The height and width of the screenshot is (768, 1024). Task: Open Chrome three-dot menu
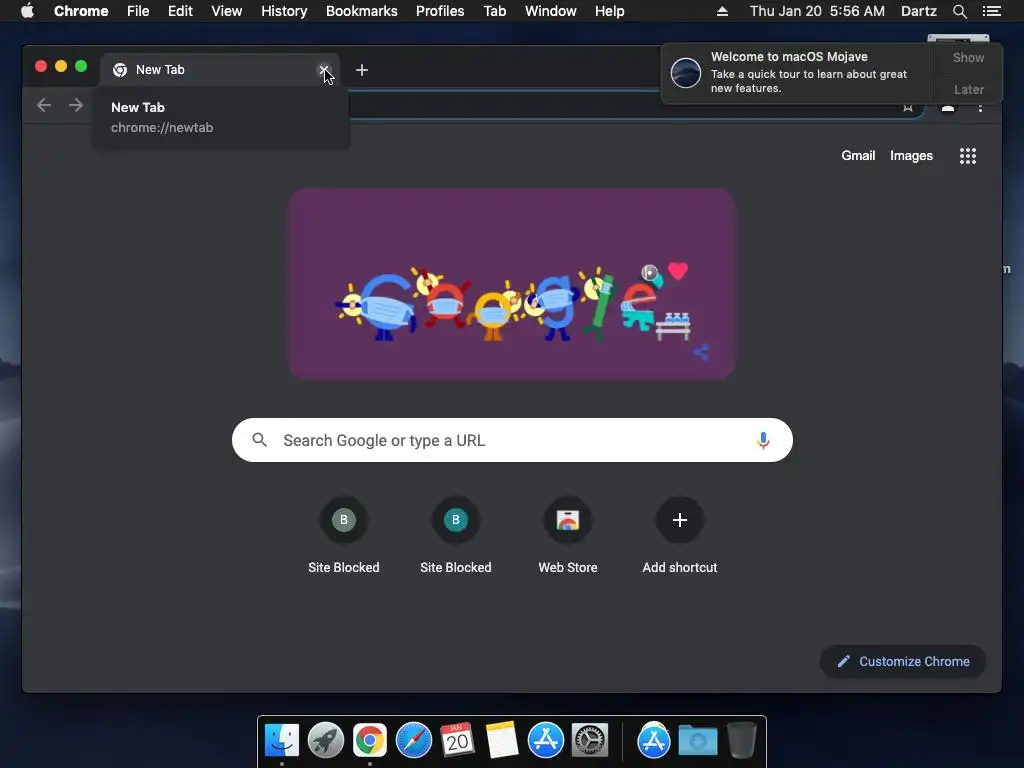pyautogui.click(x=980, y=108)
